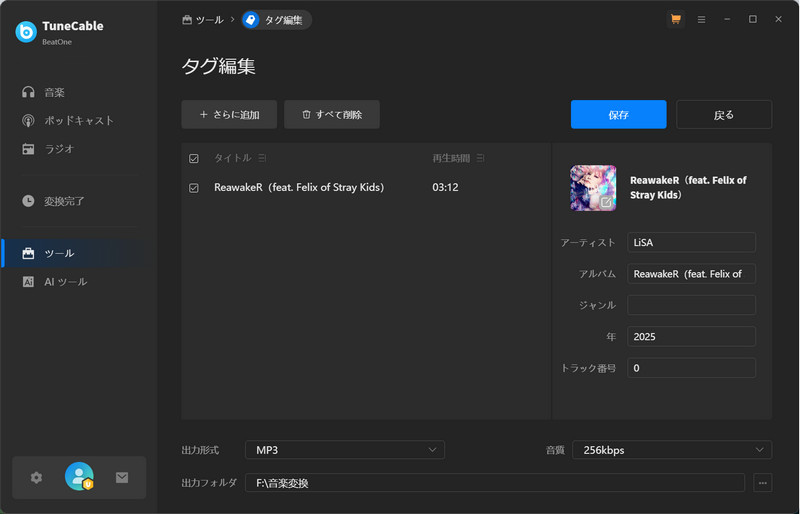Edit album cover art via pencil icon
Screen dimensions: 800x514
[606, 202]
